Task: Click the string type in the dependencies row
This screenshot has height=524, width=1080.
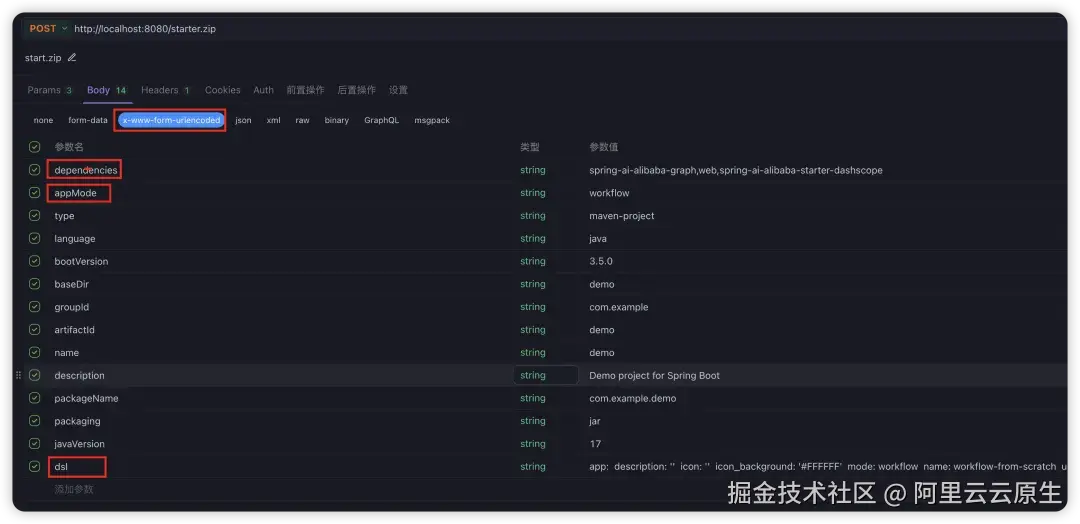Action: click(532, 170)
